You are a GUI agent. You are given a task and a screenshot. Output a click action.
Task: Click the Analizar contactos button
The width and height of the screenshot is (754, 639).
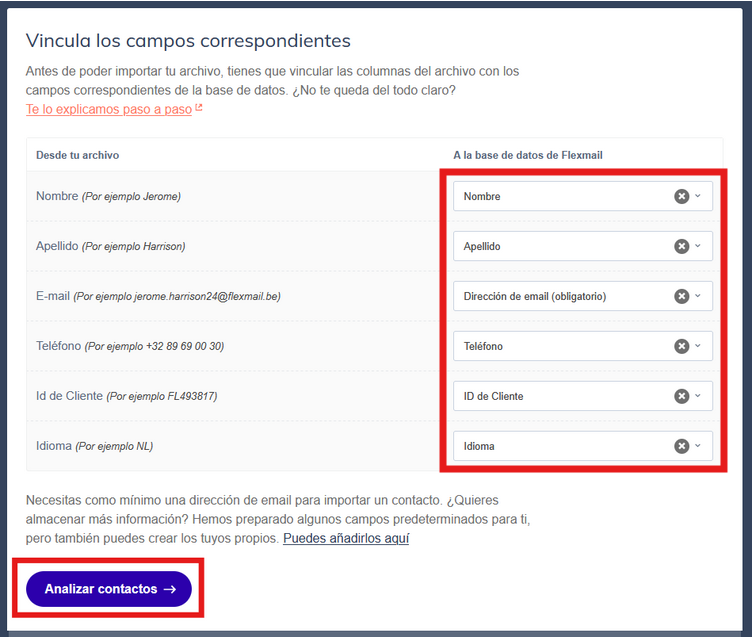[x=109, y=589]
